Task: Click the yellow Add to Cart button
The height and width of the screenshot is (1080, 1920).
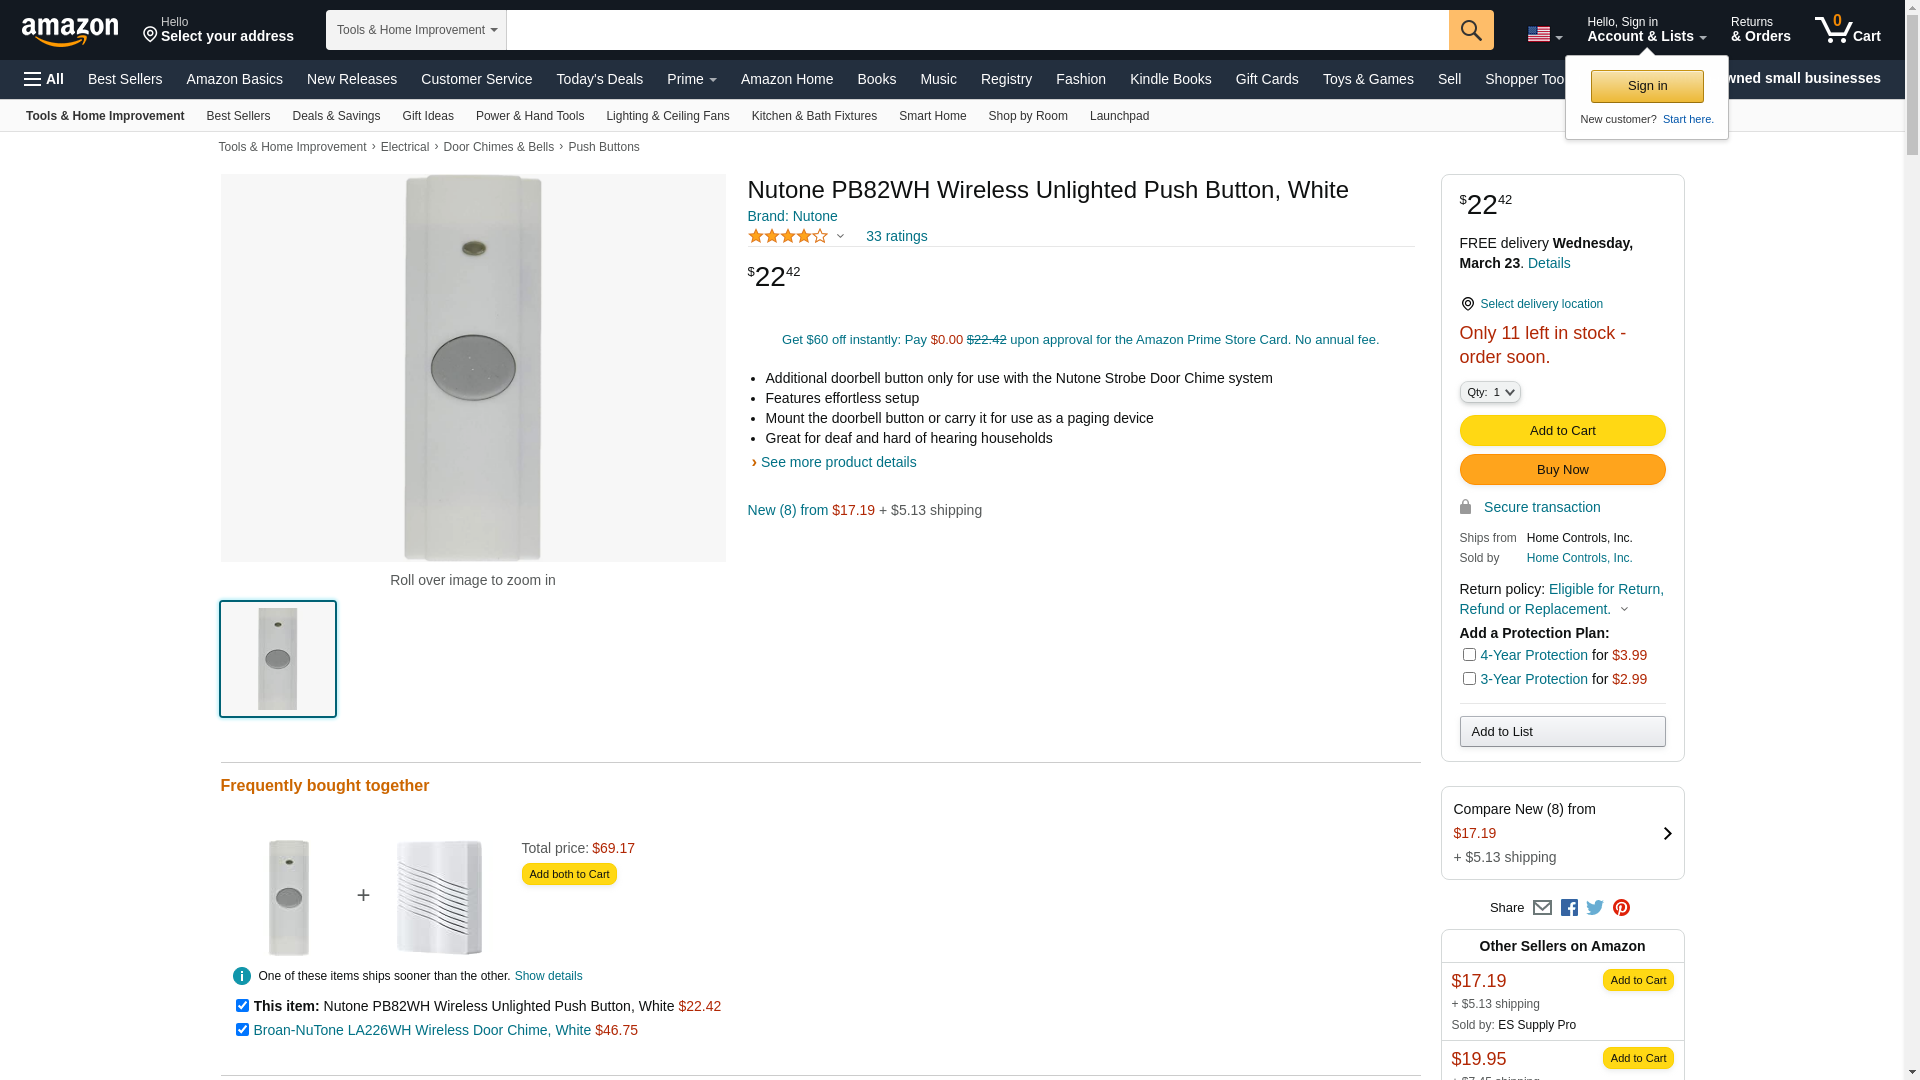Action: (x=1562, y=431)
